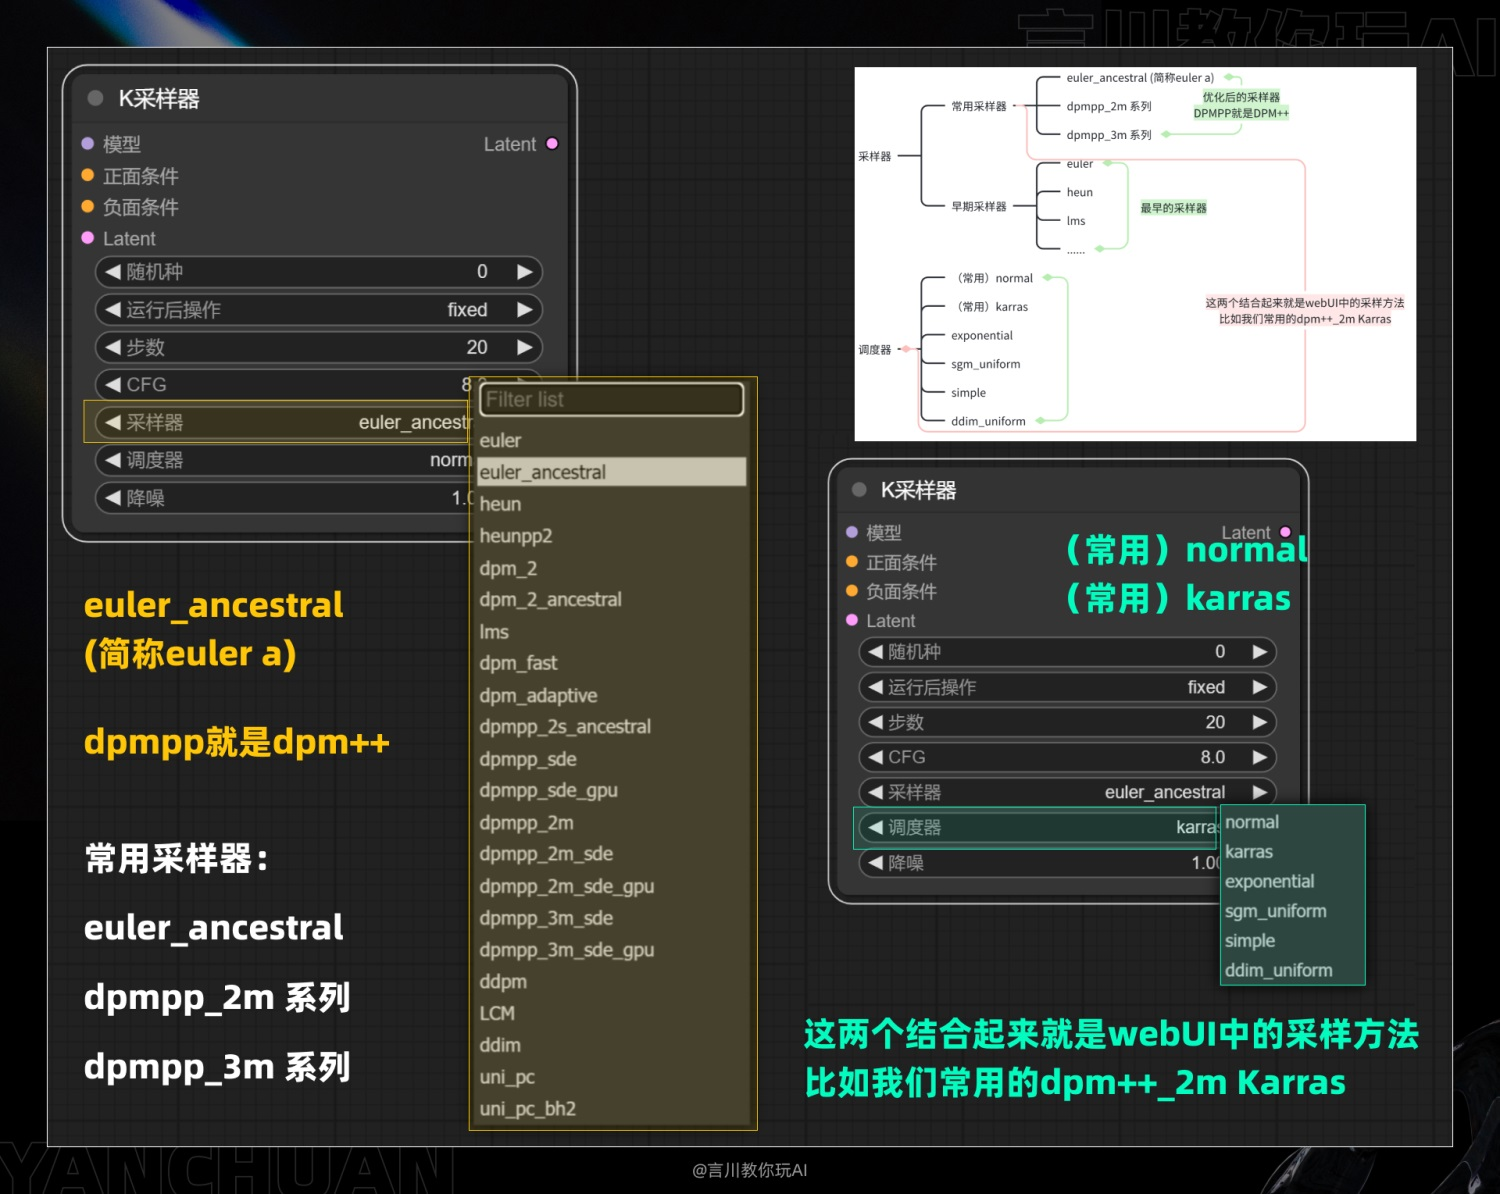Click the 负面条件 input port on left K采样器 node
Viewport: 1500px width, 1194px height.
click(88, 207)
